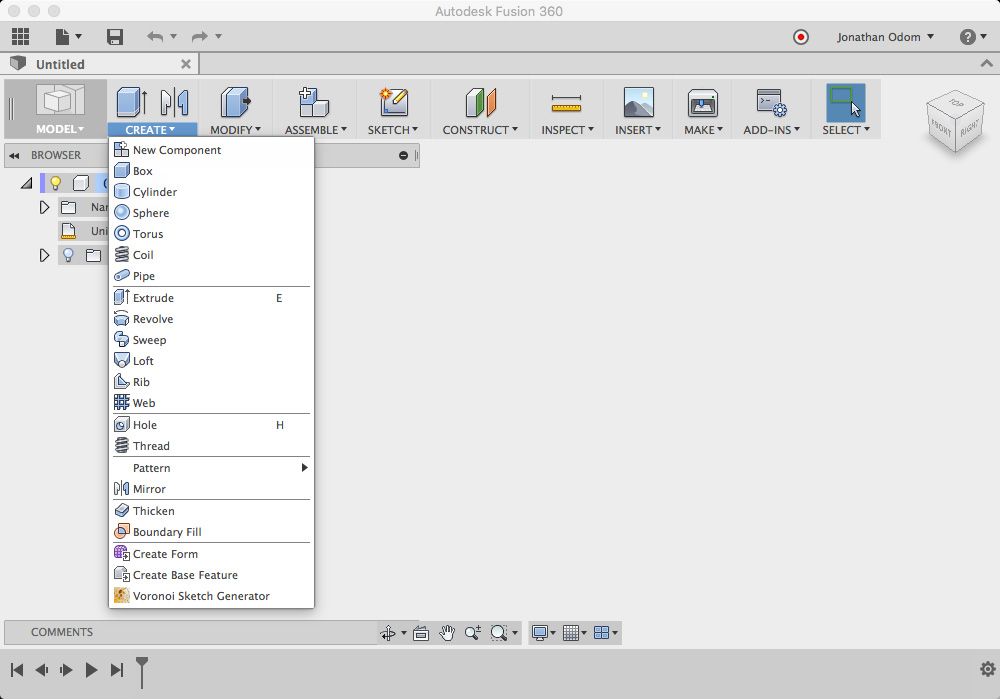Click the Mirror icon in Create toolbar
The image size is (1000, 699).
[x=174, y=102]
